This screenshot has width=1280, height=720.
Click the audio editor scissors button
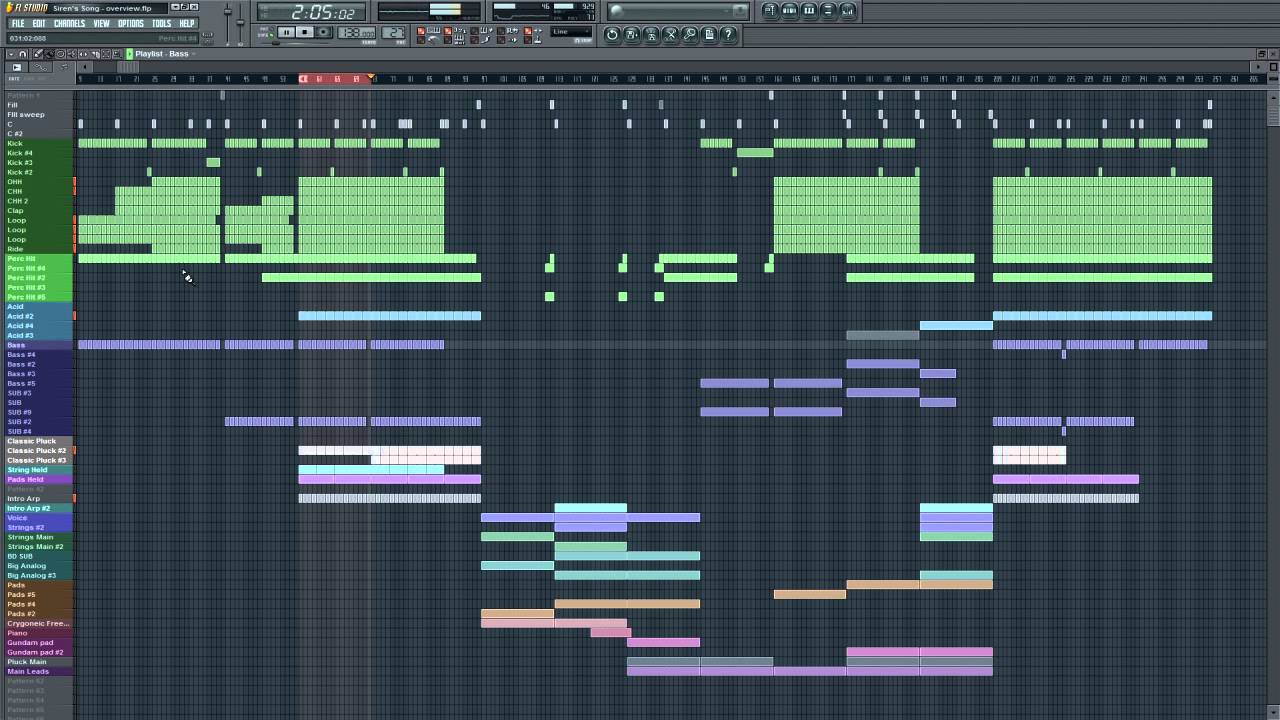point(670,34)
